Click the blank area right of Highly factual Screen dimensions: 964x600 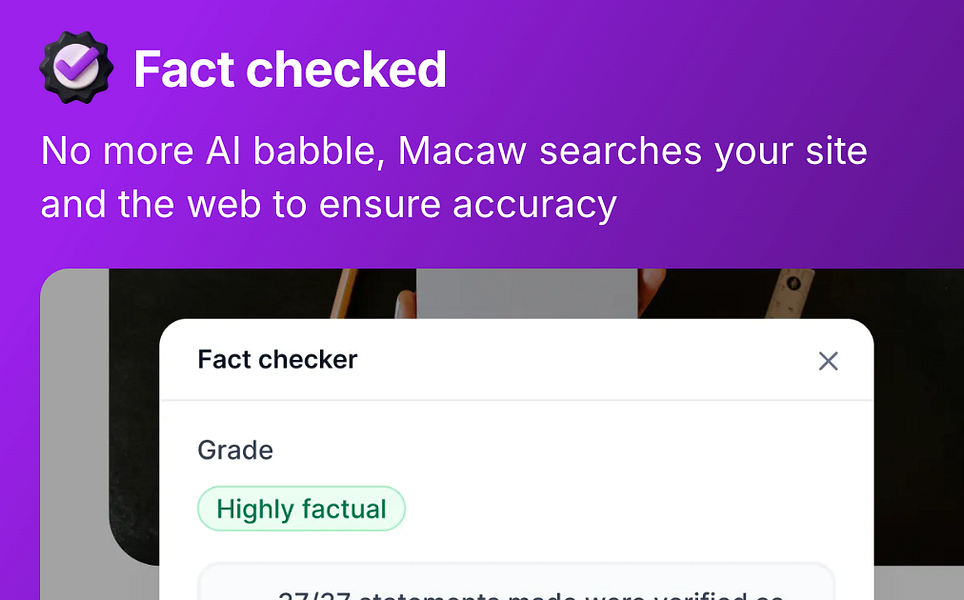click(x=620, y=509)
